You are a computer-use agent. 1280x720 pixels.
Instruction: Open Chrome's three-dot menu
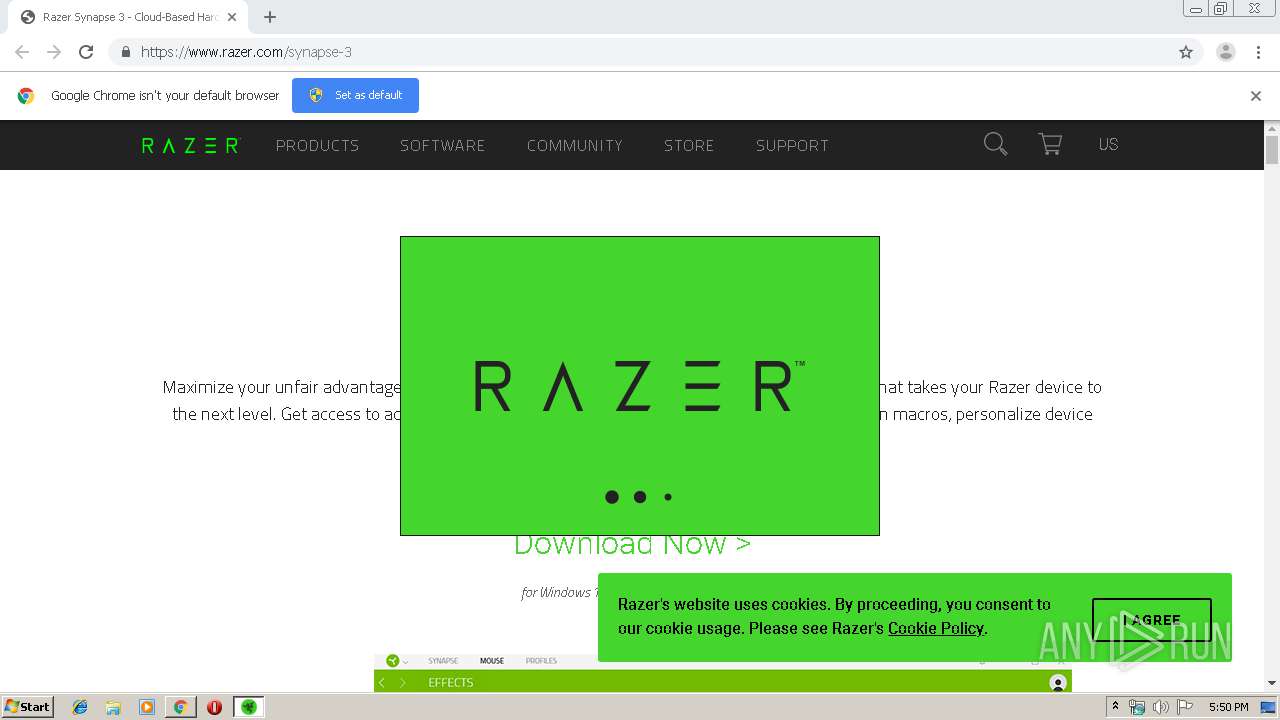(1258, 52)
